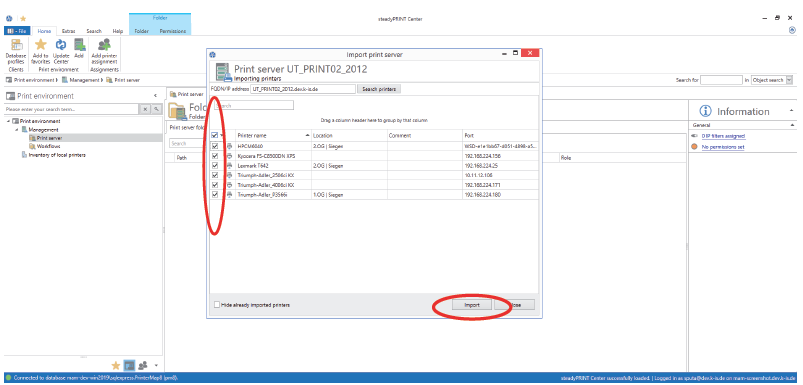Open the Help ribbon tab
Viewport: 803px width, 385px height.
coord(118,31)
